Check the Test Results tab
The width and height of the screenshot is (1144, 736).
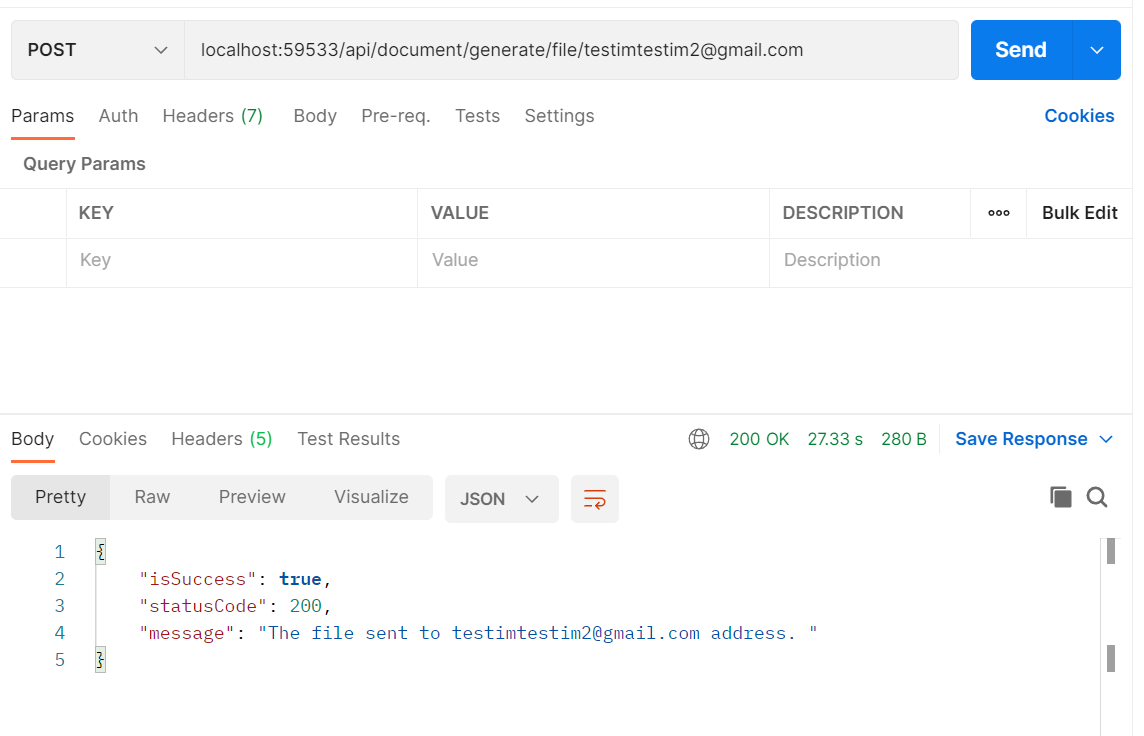(x=348, y=438)
